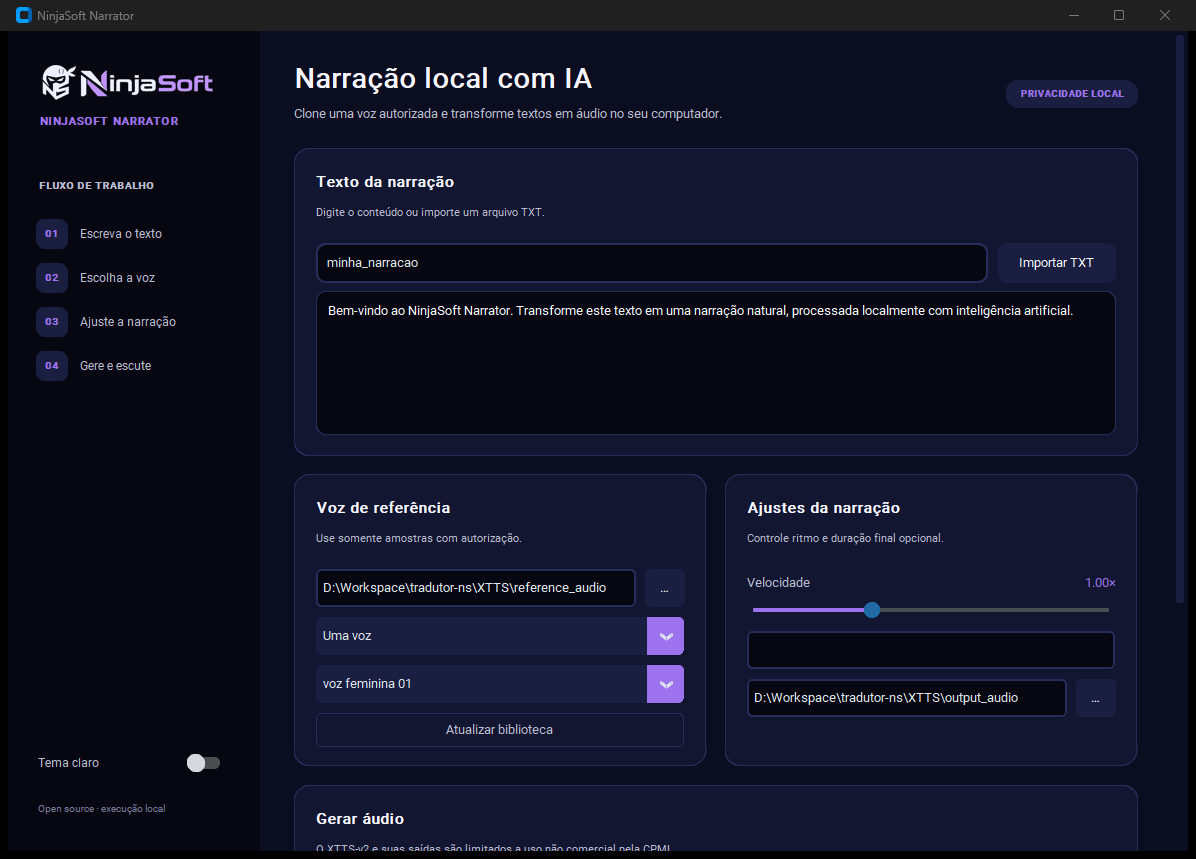
Task: Click the 'Velocidade' label
Action: pos(778,583)
